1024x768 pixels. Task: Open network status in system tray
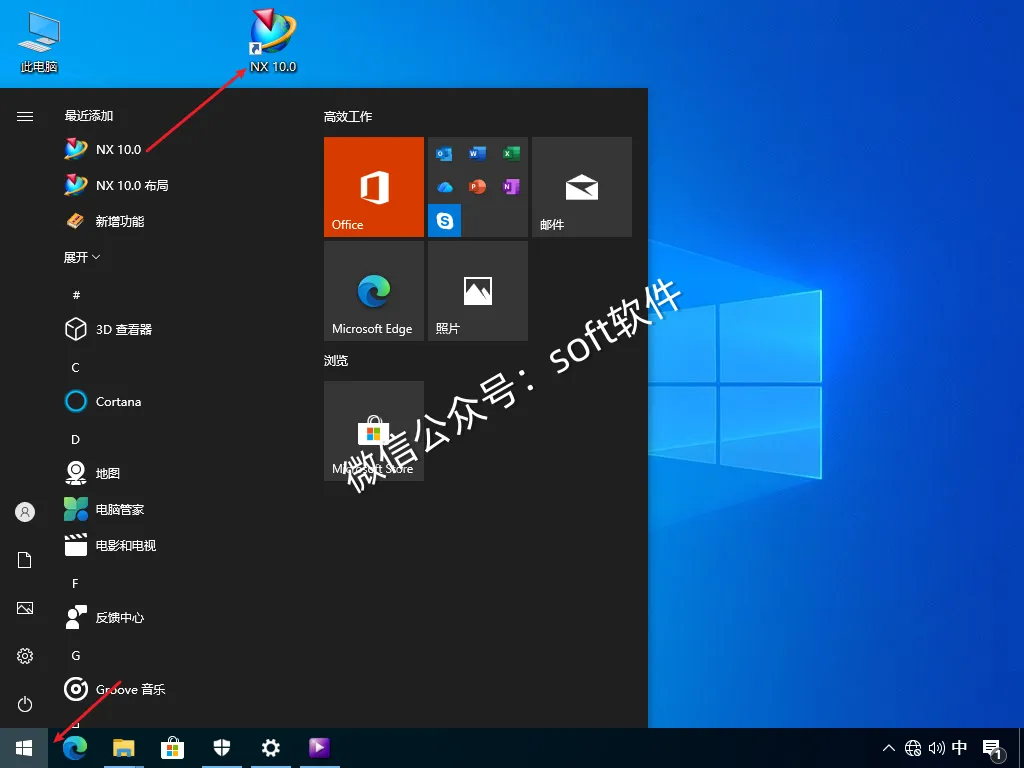(x=913, y=748)
